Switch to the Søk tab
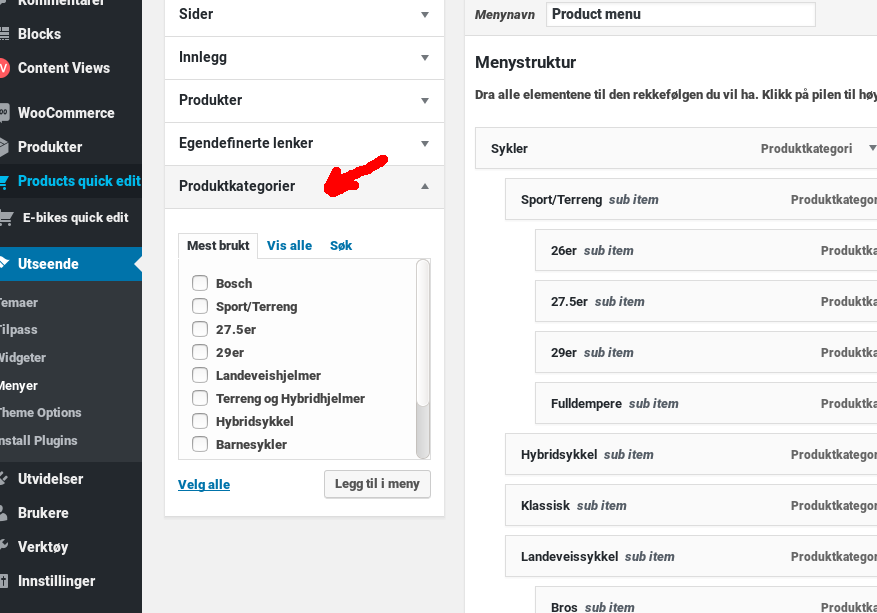Screen dimensions: 877x613 coord(341,246)
